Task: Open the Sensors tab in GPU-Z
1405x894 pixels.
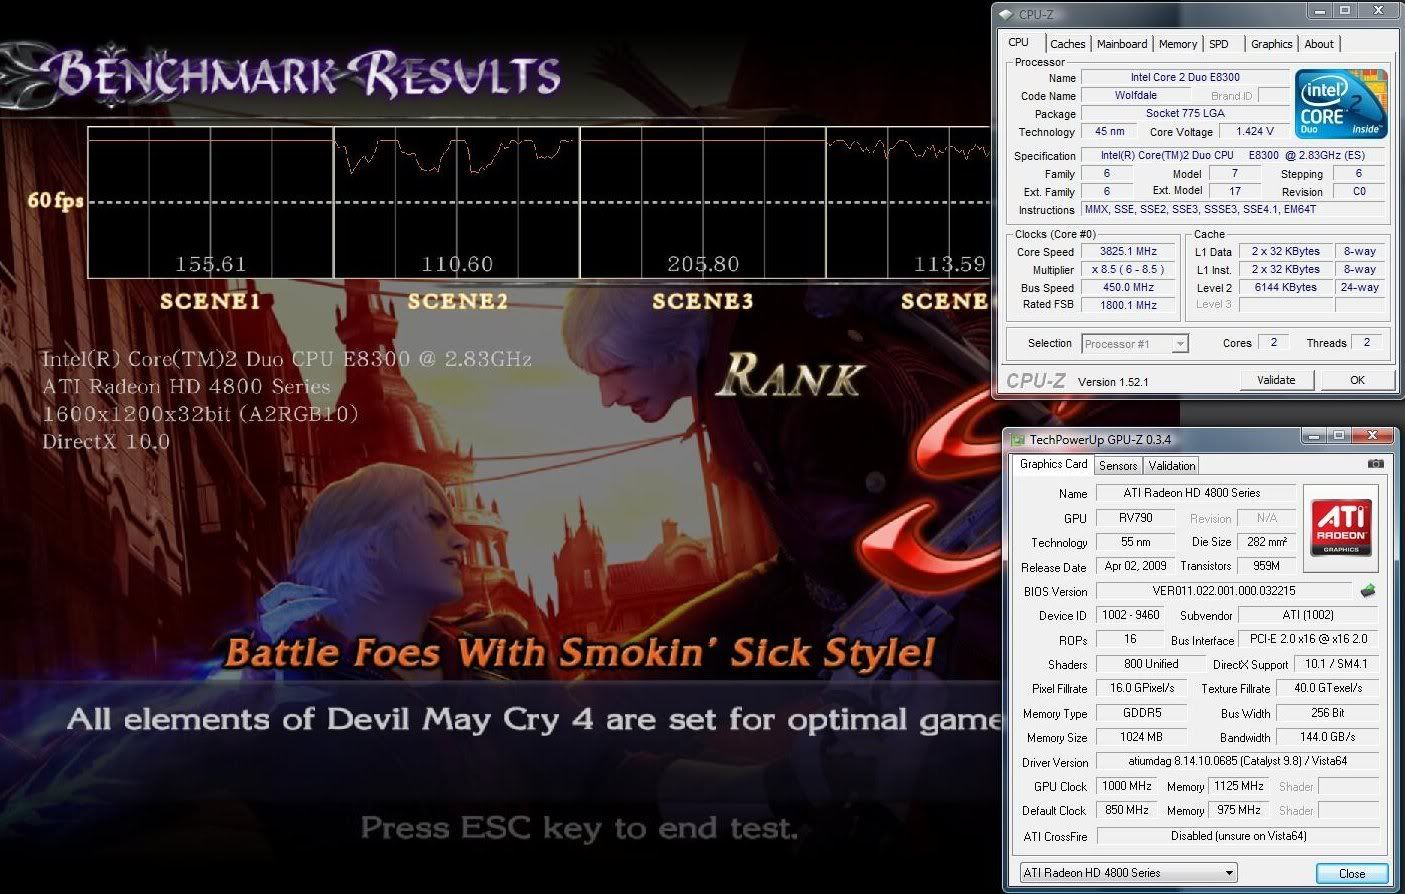Action: click(x=1118, y=466)
